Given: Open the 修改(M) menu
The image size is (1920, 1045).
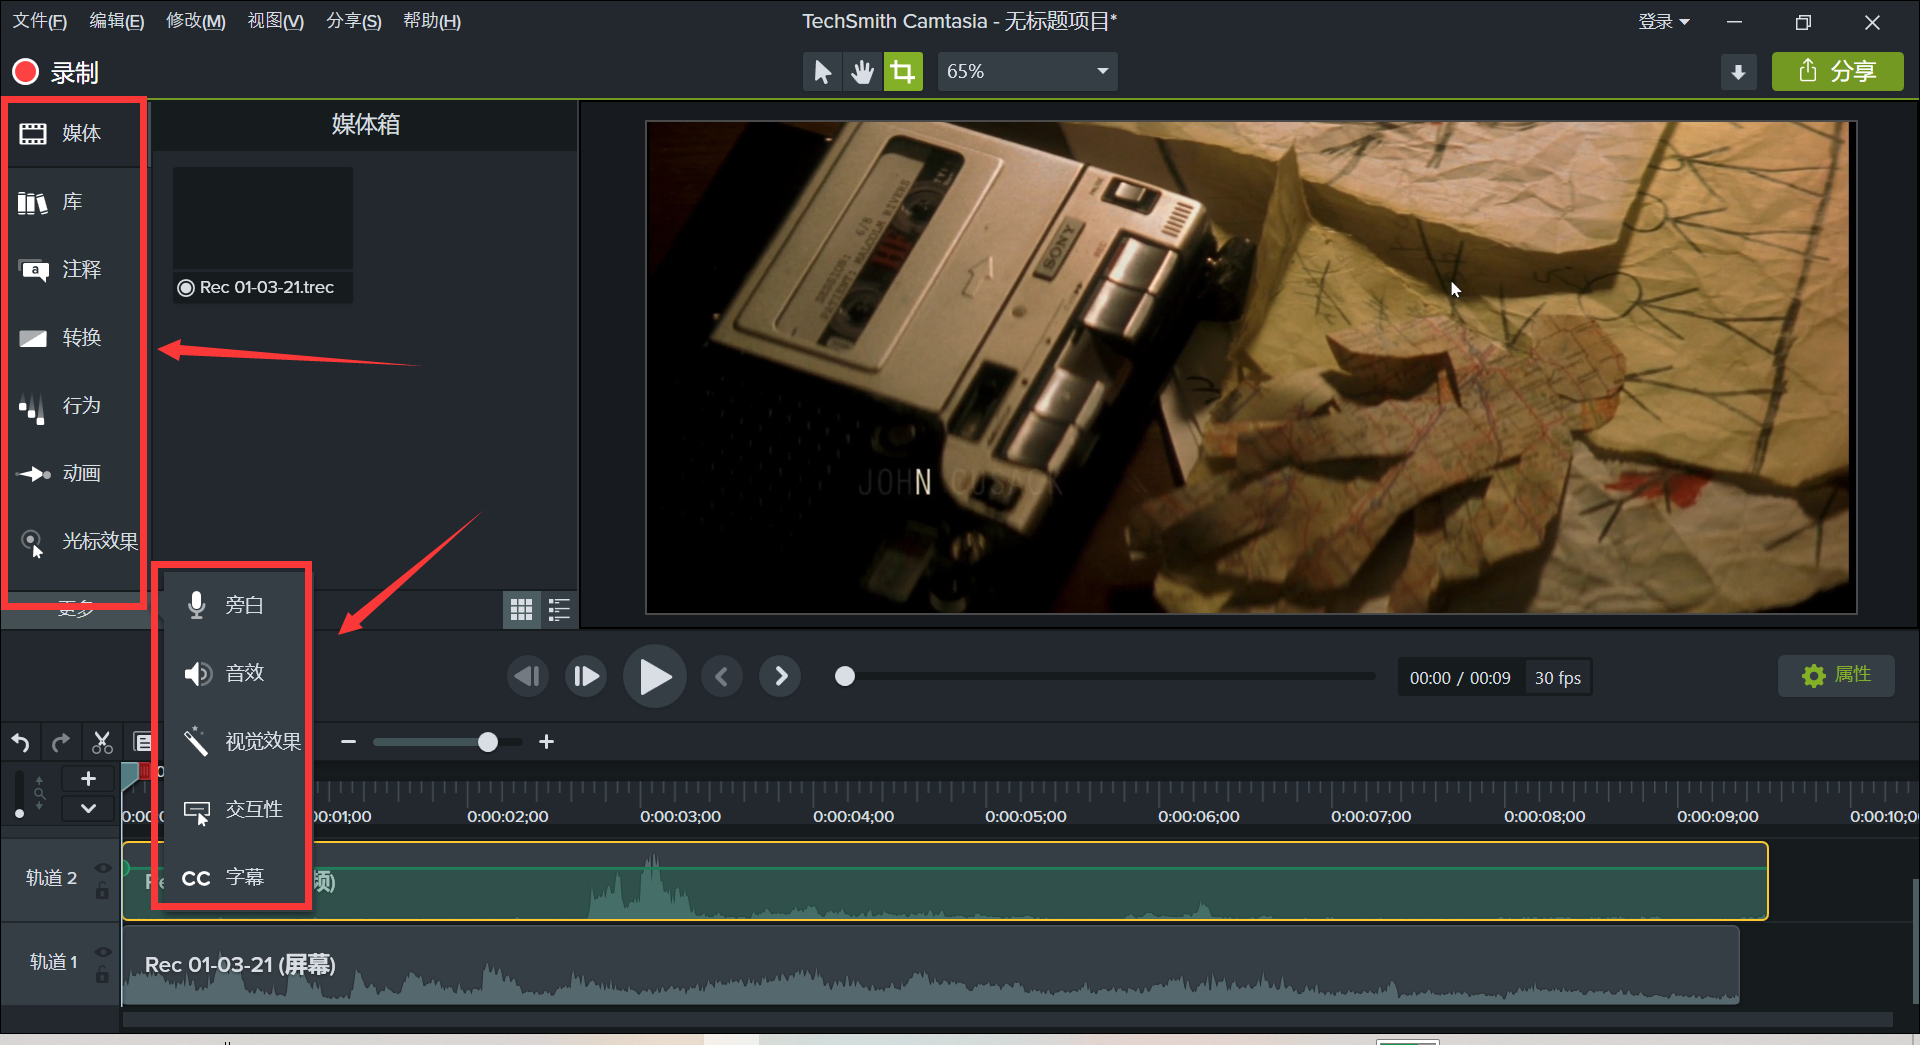Looking at the screenshot, I should [x=195, y=21].
